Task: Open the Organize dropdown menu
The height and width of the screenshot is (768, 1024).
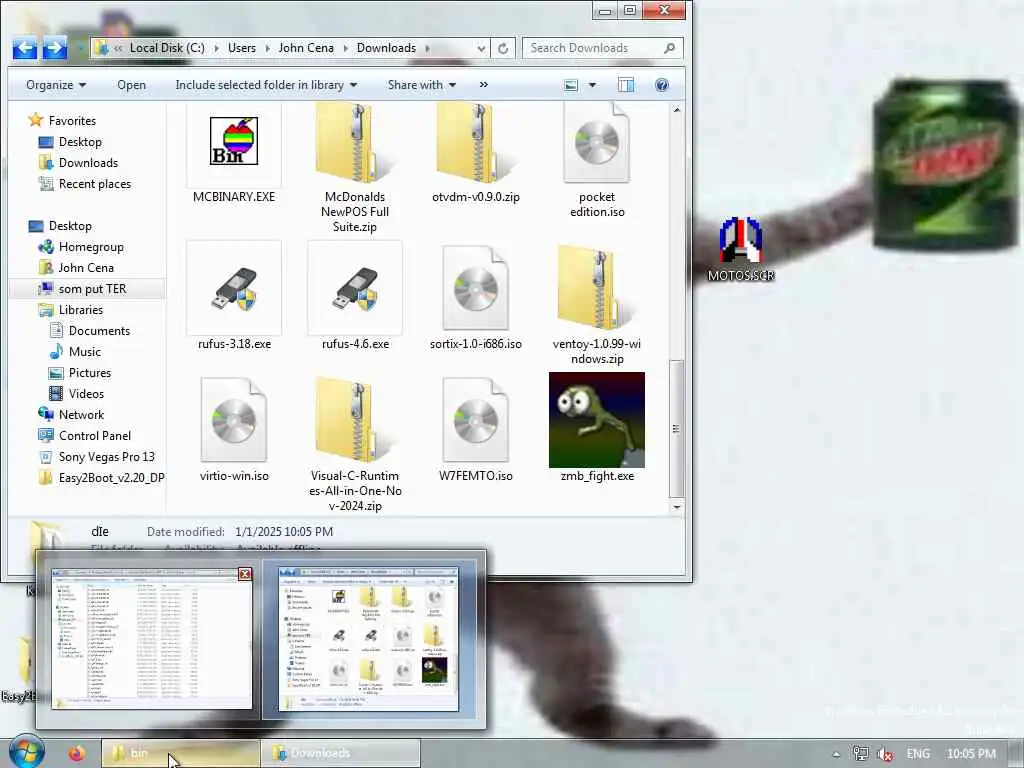Action: (56, 85)
